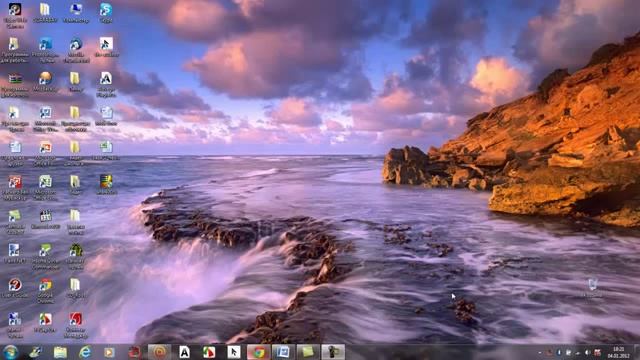The width and height of the screenshot is (640, 360).
Task: Open the volume control in system tray
Action: click(x=587, y=353)
